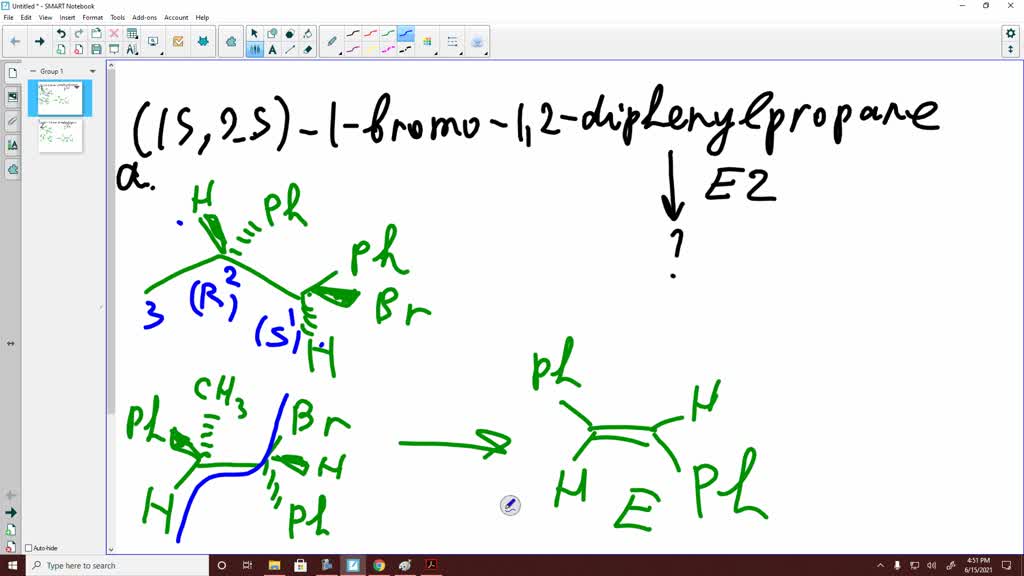Screen dimensions: 1024x576
Task: Open the Add-ons menu
Action: [x=144, y=17]
